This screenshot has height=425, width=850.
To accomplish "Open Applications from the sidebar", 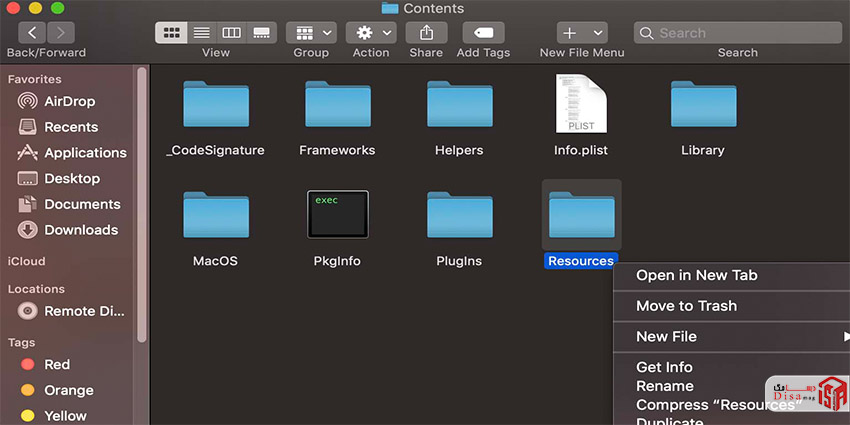I will pos(84,153).
